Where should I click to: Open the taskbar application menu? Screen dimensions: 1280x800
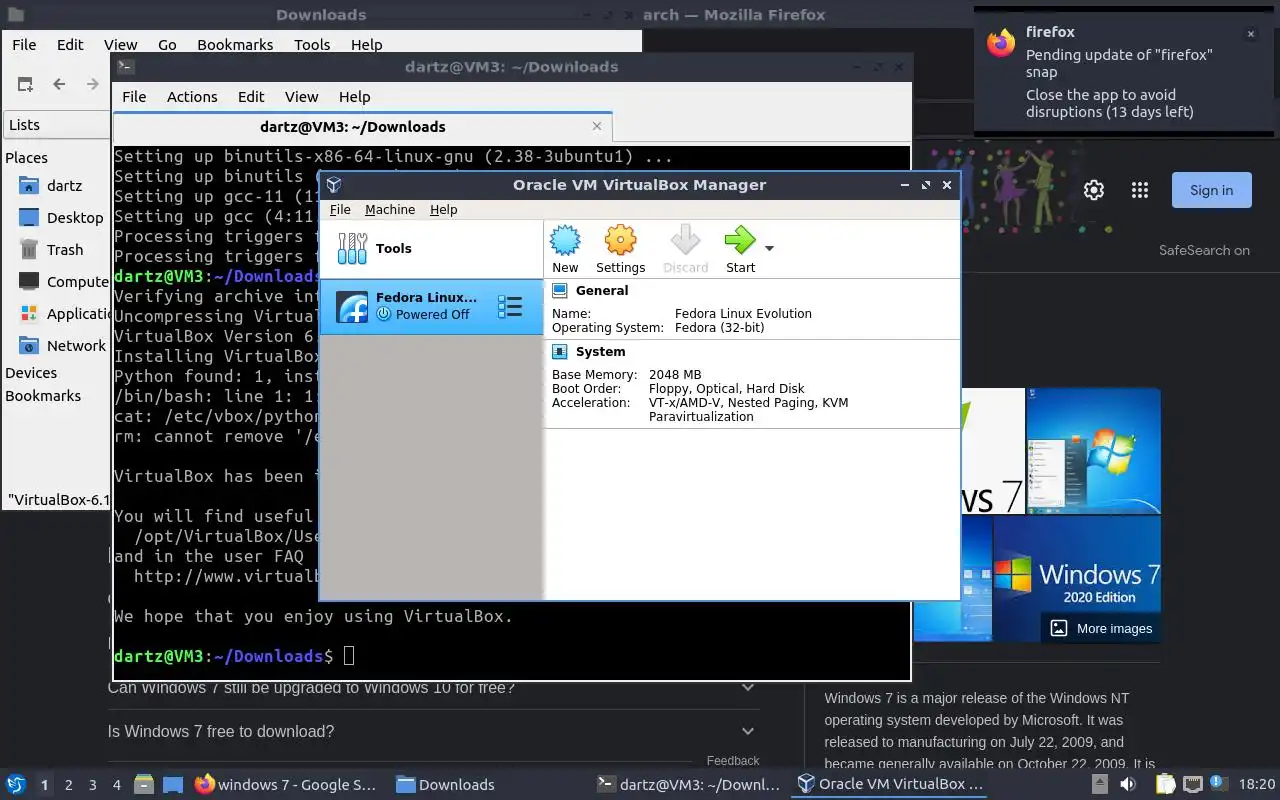coord(16,784)
